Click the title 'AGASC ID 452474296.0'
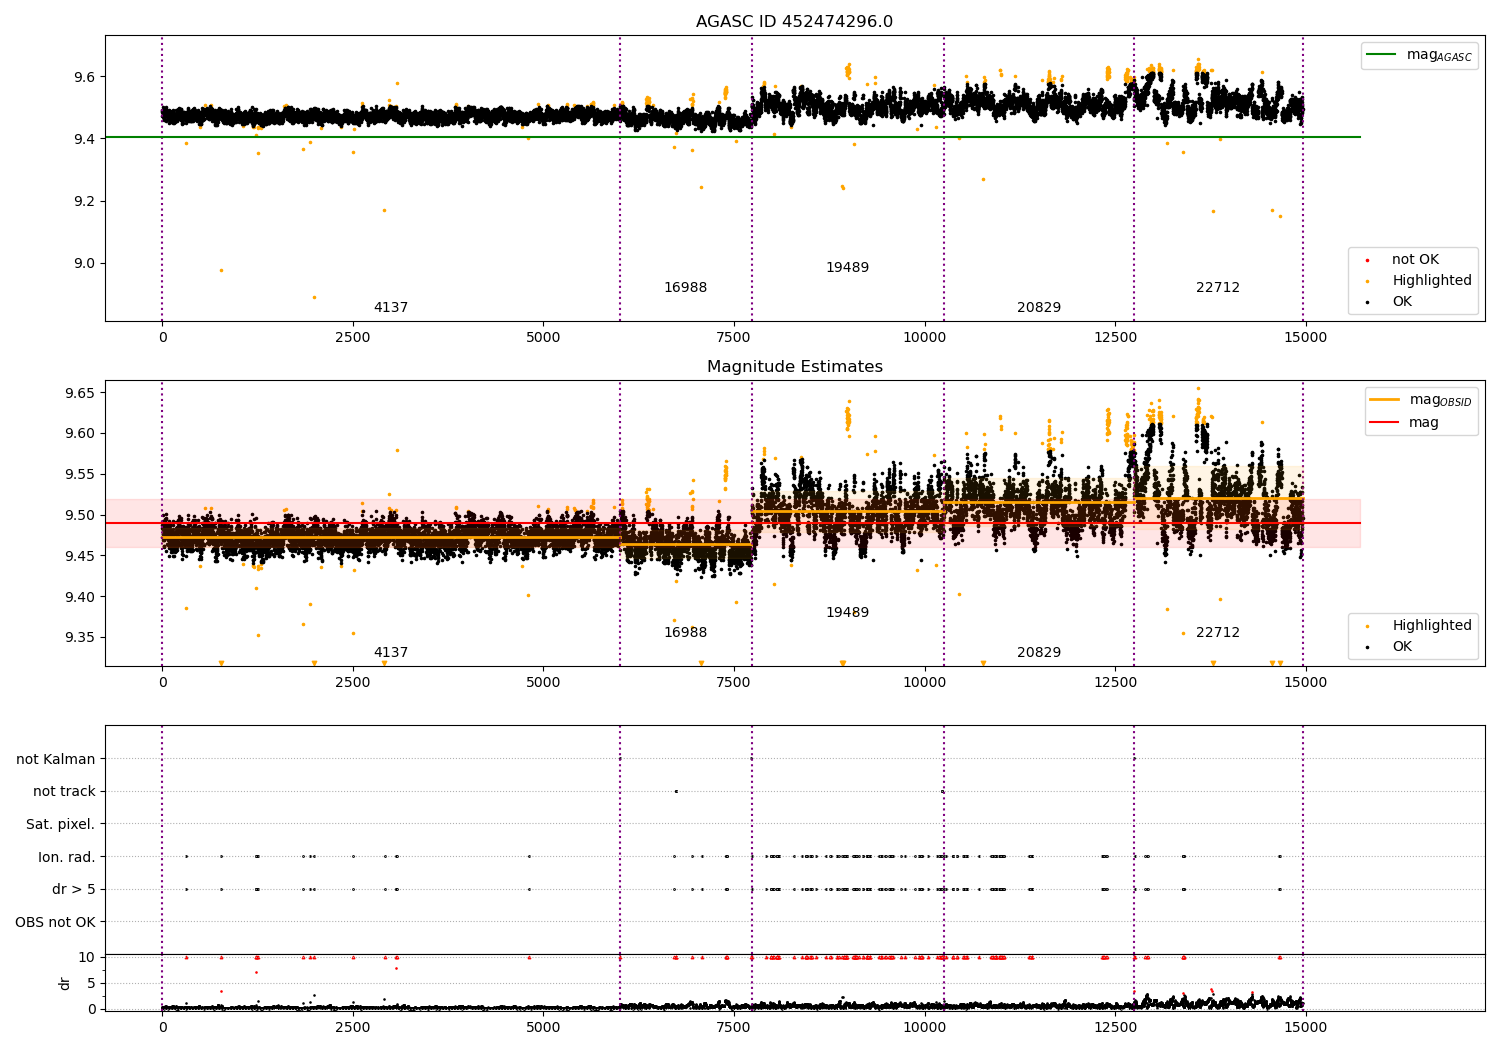This screenshot has width=1500, height=1050. [794, 22]
